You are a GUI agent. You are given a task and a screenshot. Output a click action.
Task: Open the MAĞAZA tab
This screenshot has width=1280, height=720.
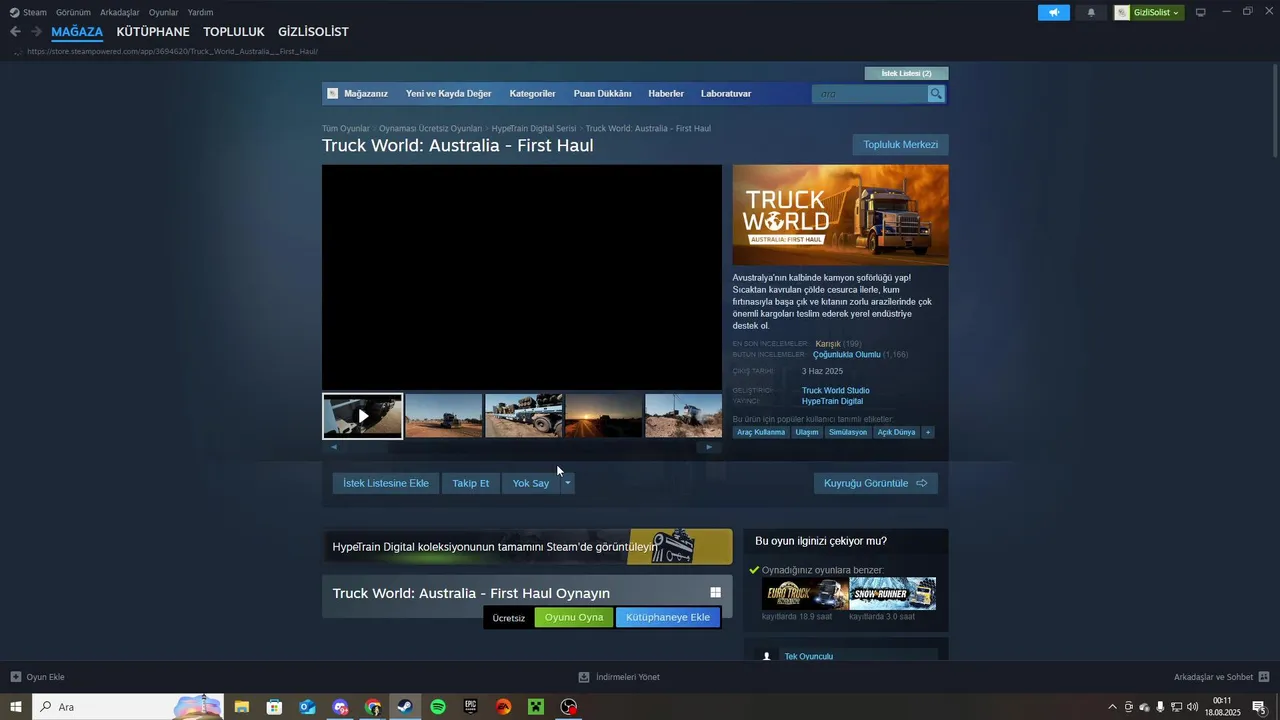(x=77, y=32)
